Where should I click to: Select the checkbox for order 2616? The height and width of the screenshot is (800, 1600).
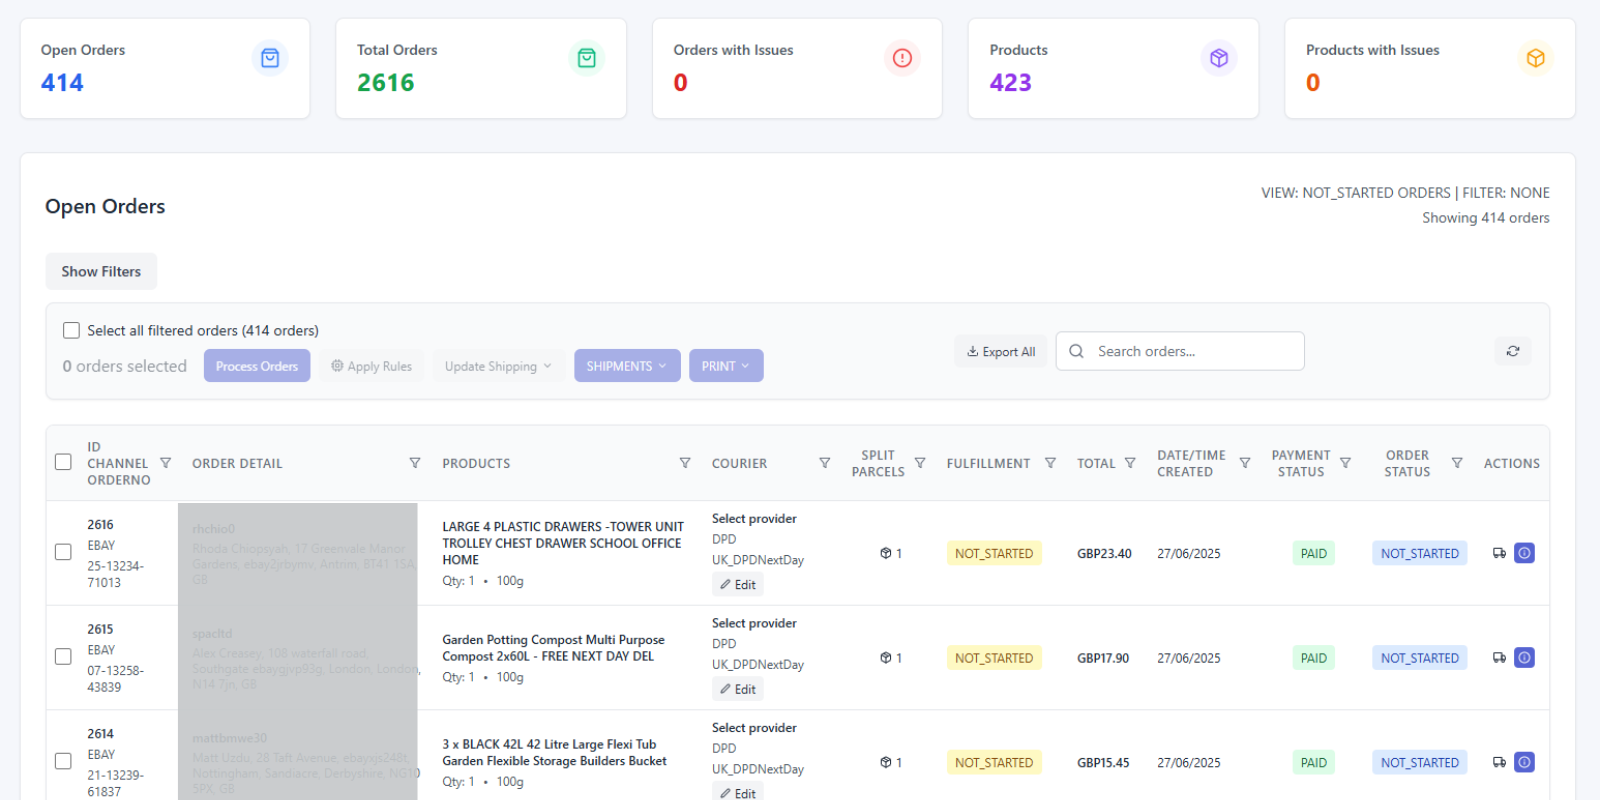click(x=63, y=552)
